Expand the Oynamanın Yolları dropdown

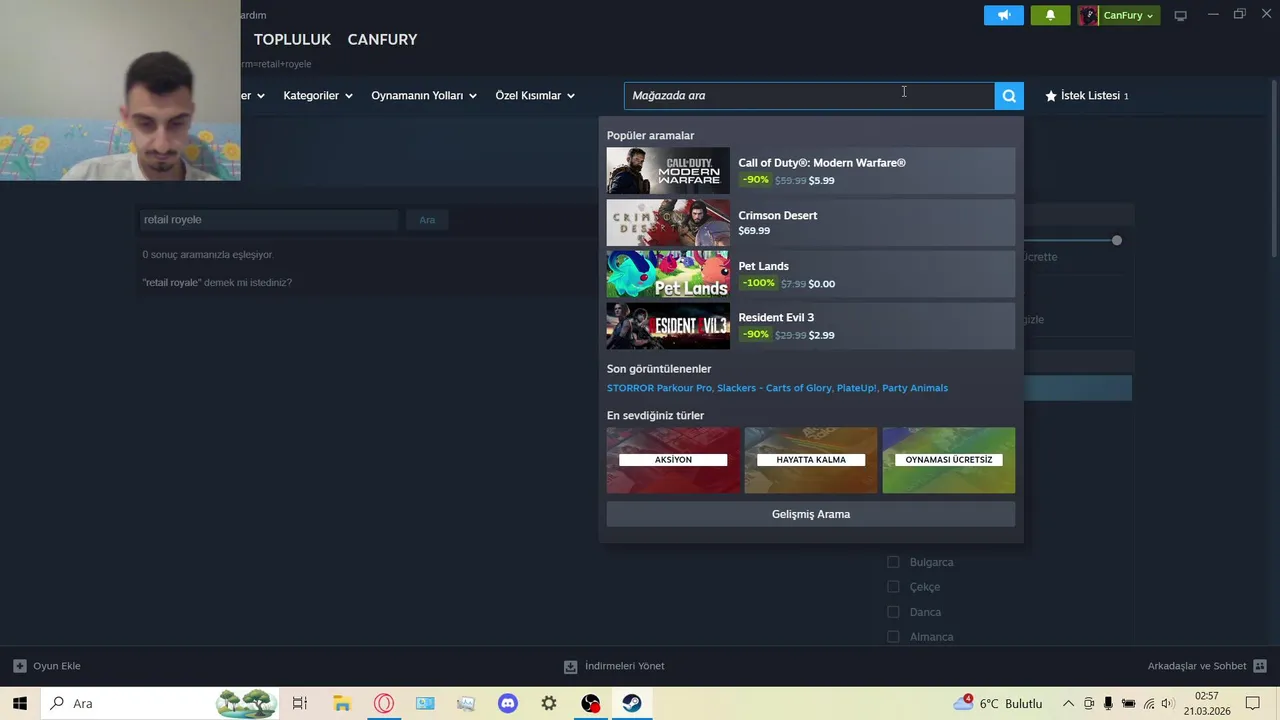click(424, 96)
